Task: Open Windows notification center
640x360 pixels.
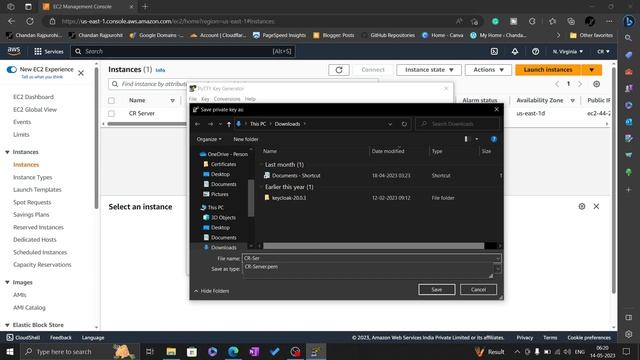Action: click(627, 351)
